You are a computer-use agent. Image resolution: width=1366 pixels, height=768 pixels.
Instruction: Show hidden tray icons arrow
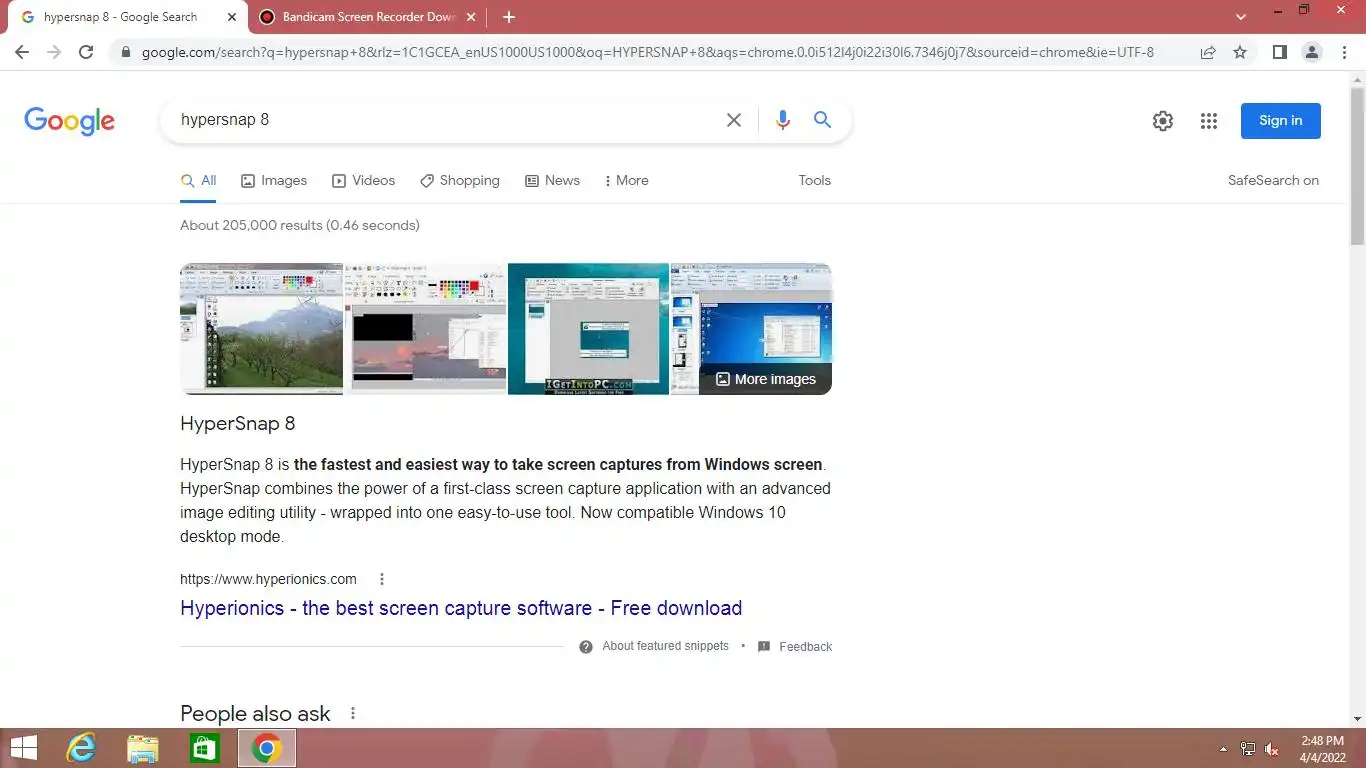click(1223, 749)
